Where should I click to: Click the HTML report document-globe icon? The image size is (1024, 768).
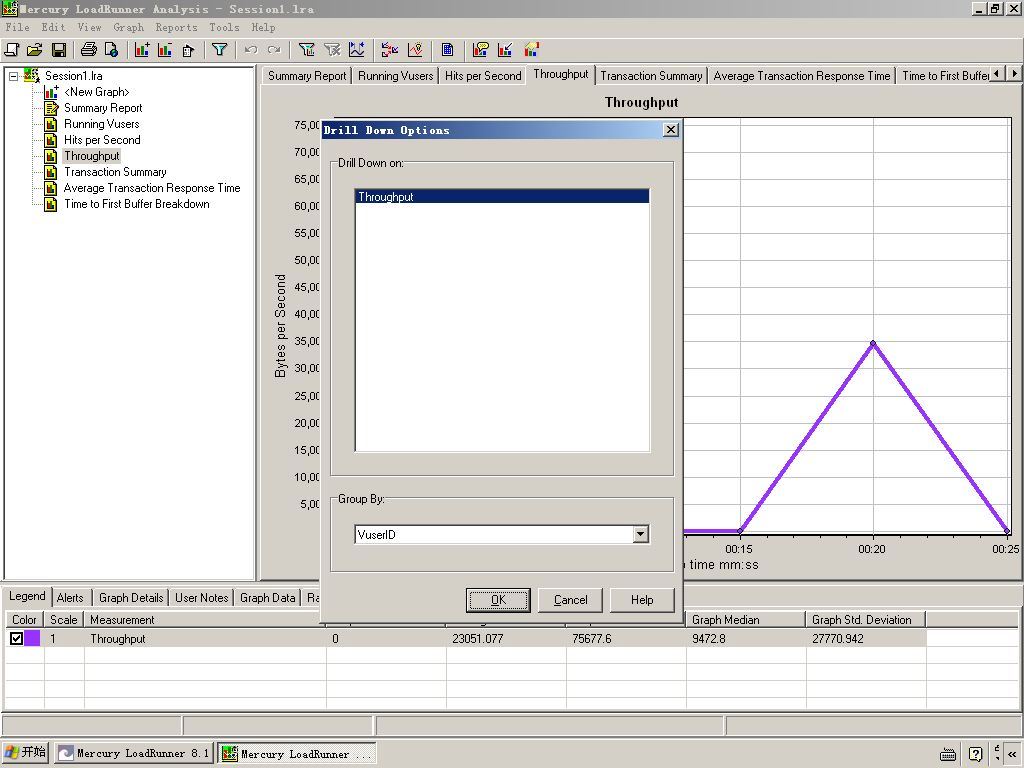(111, 50)
